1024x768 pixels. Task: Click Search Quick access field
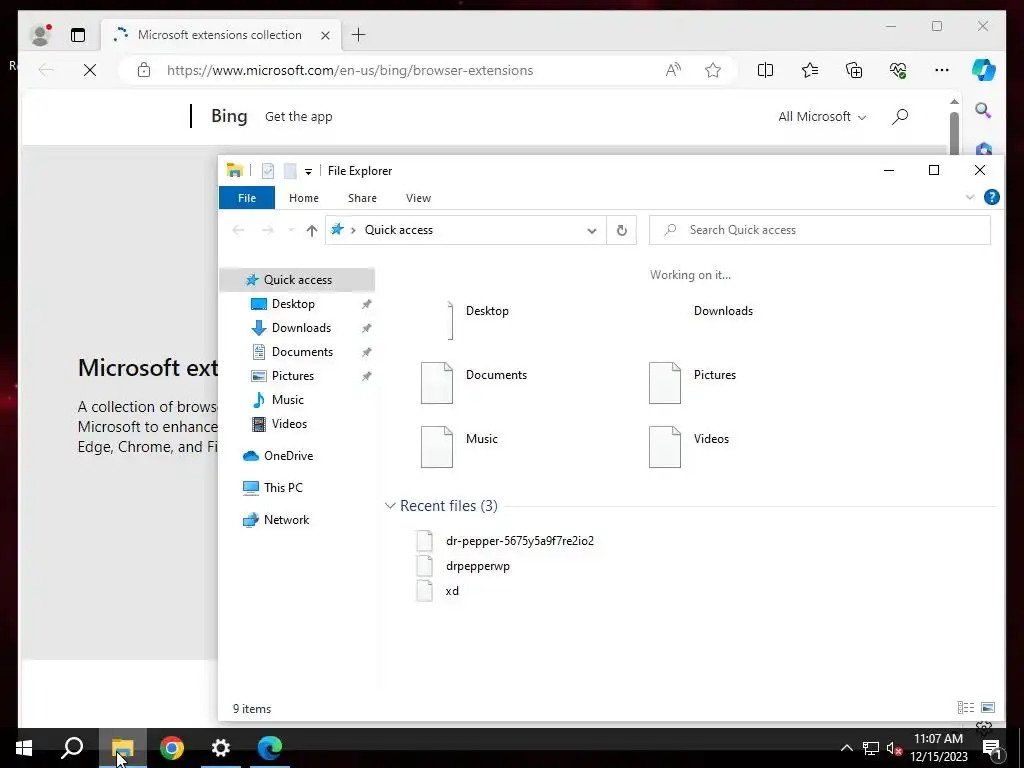(x=820, y=230)
